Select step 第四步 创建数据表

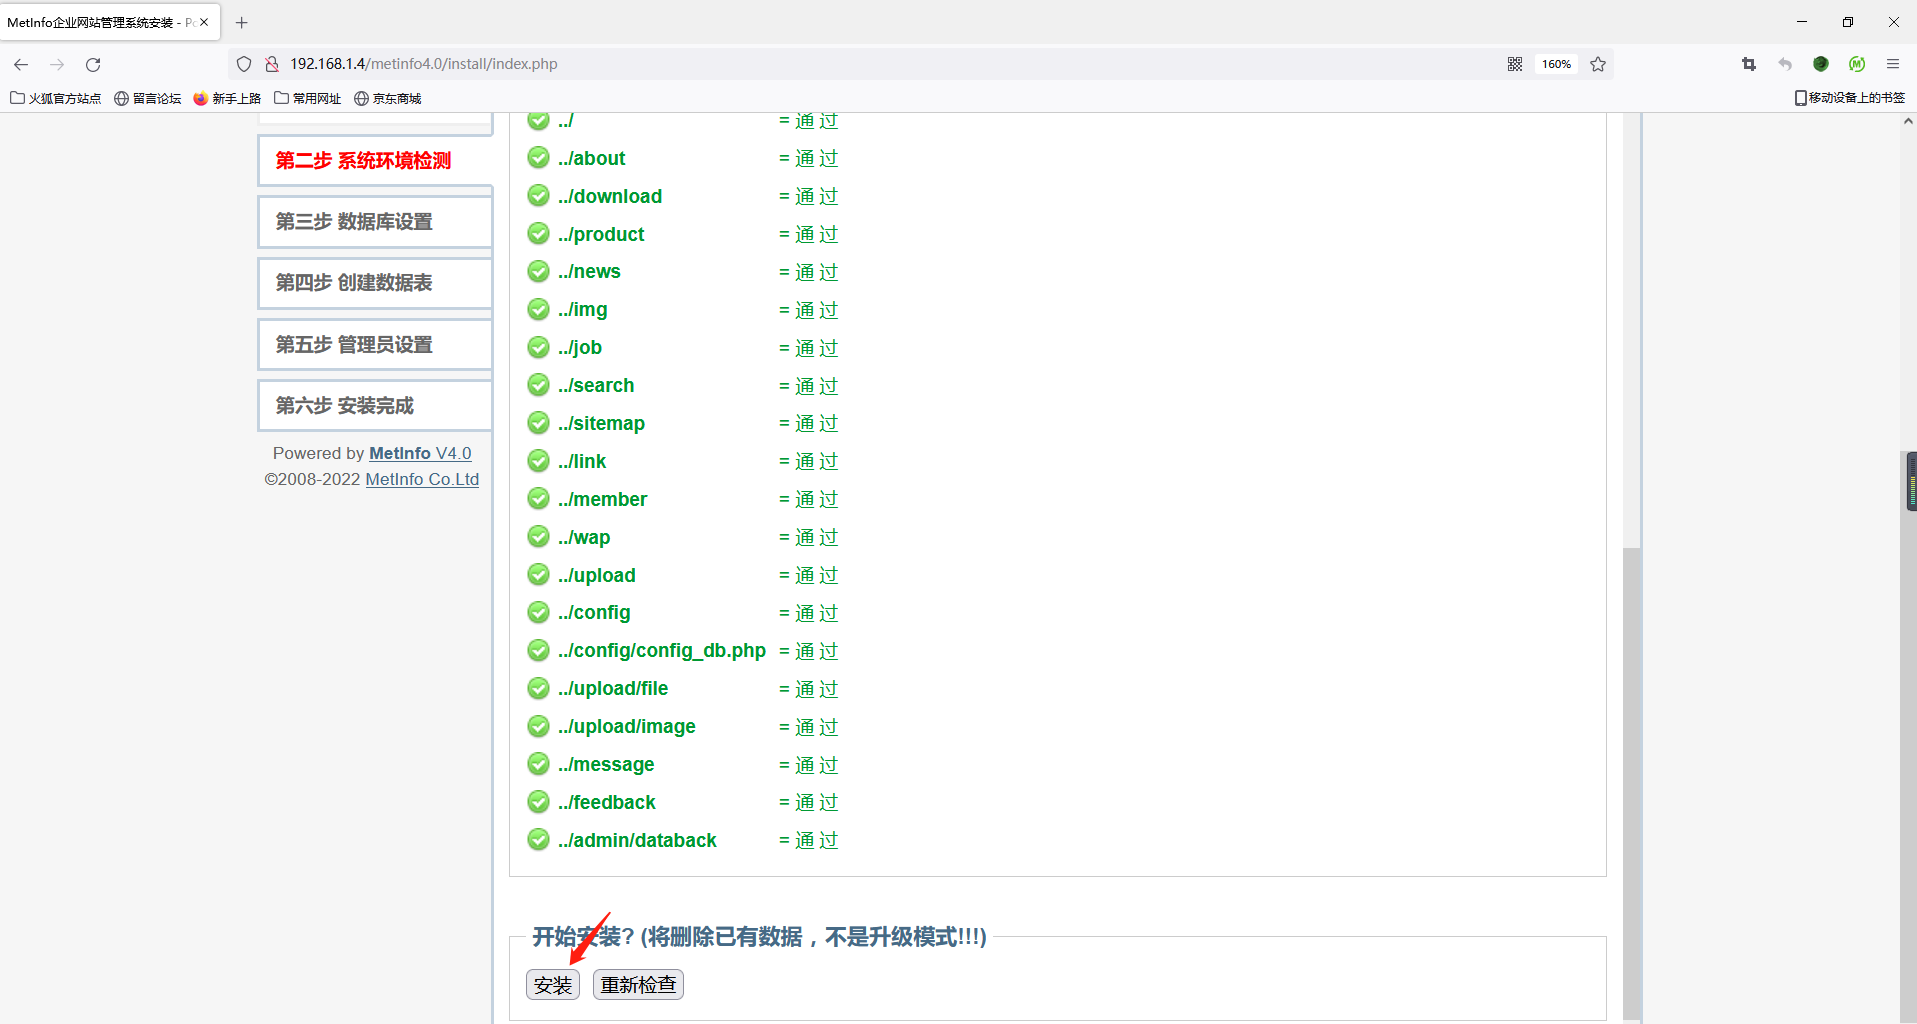tap(375, 283)
